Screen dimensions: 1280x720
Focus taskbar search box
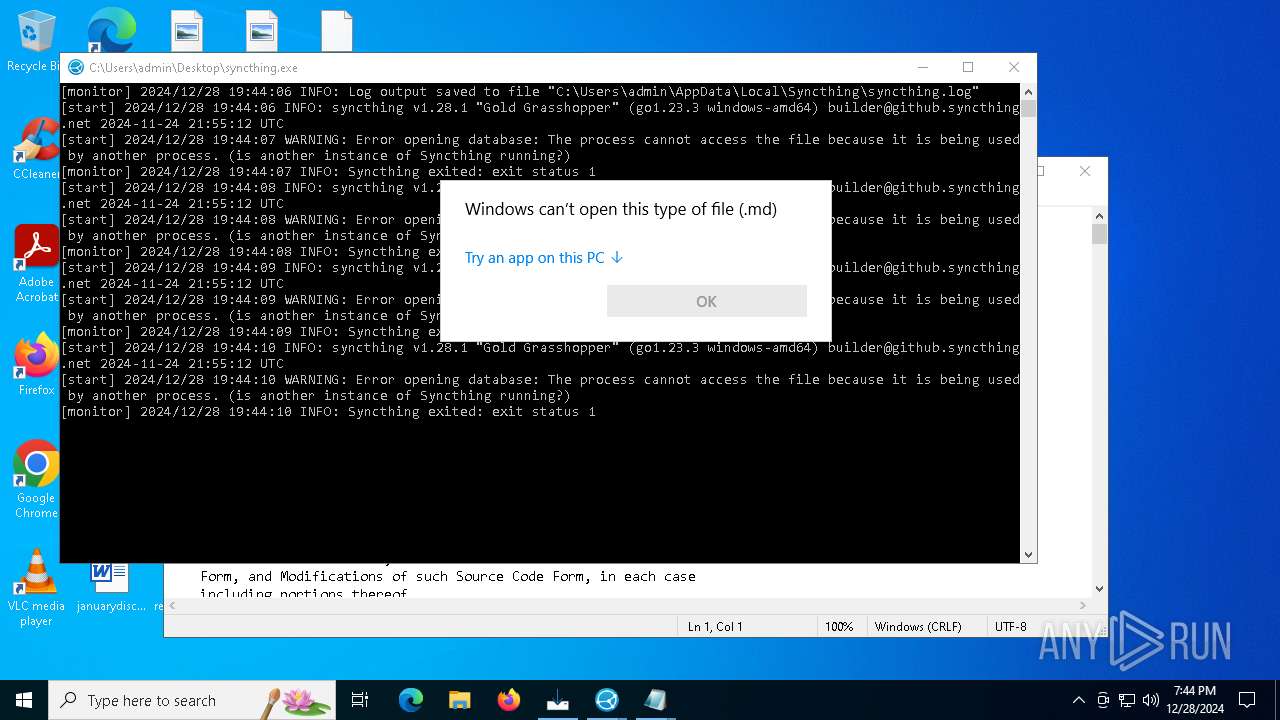(x=192, y=700)
